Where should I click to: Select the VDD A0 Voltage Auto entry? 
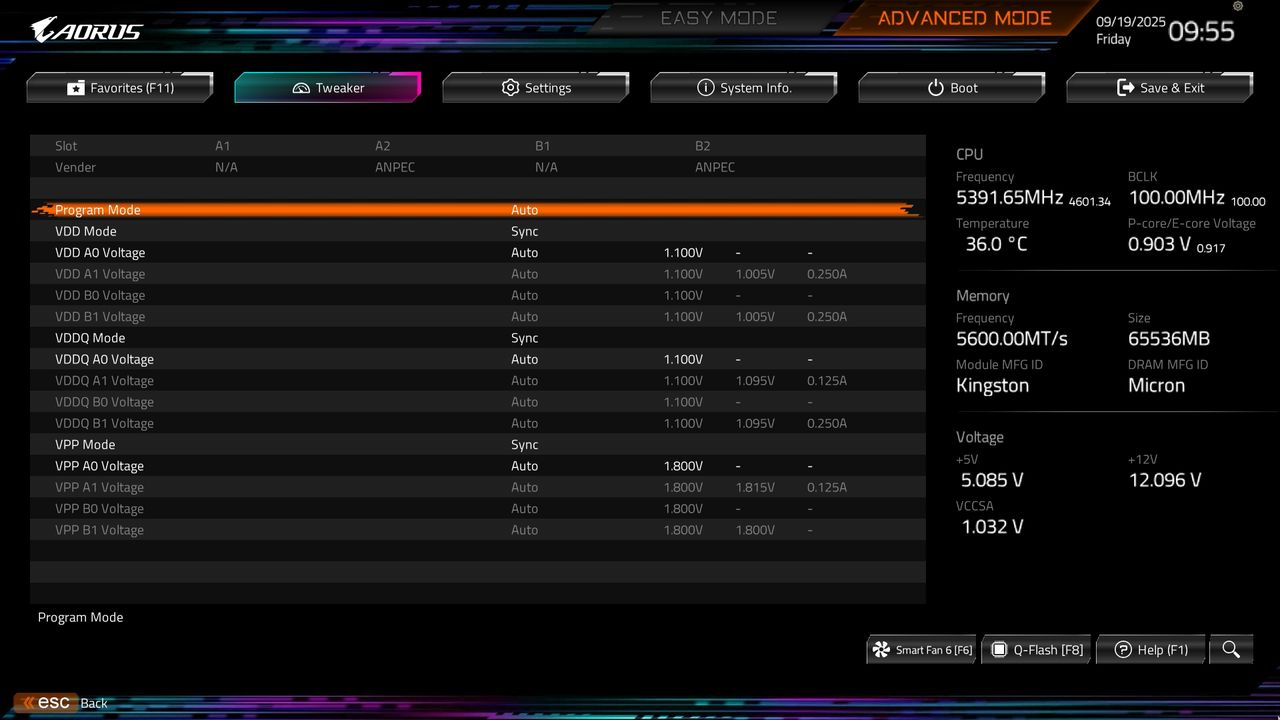pos(525,252)
